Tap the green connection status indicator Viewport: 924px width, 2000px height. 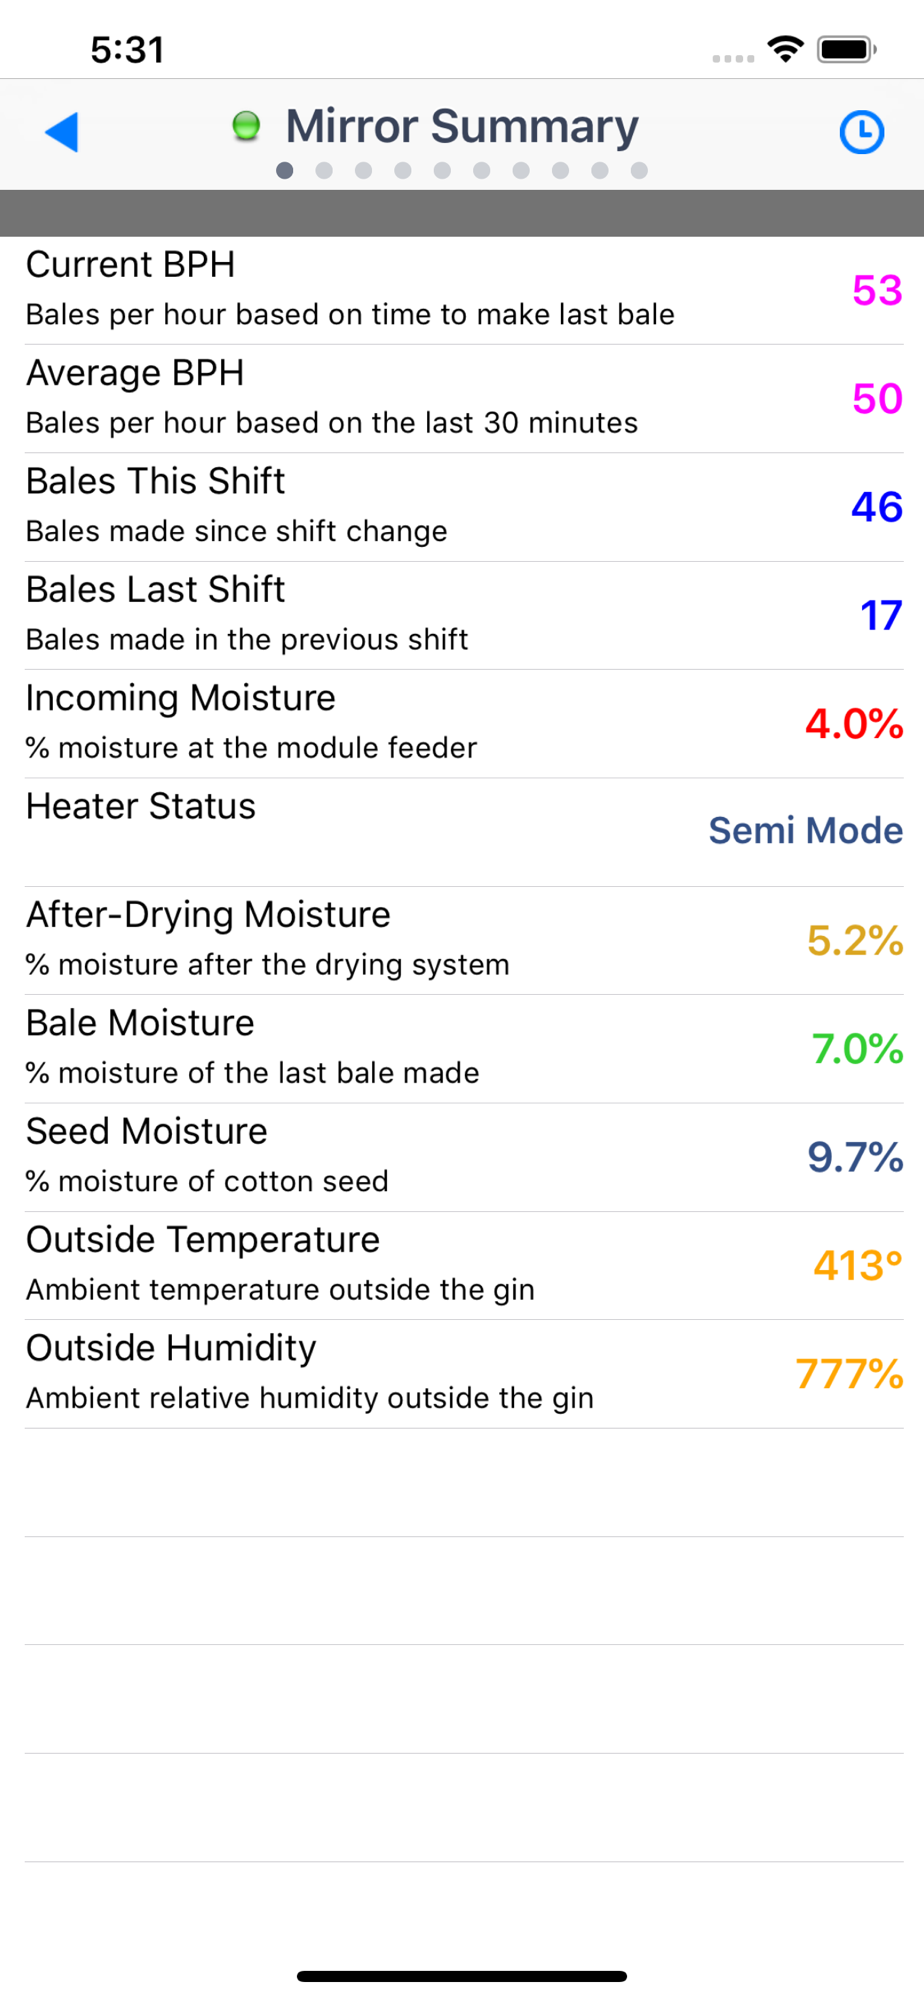[246, 126]
